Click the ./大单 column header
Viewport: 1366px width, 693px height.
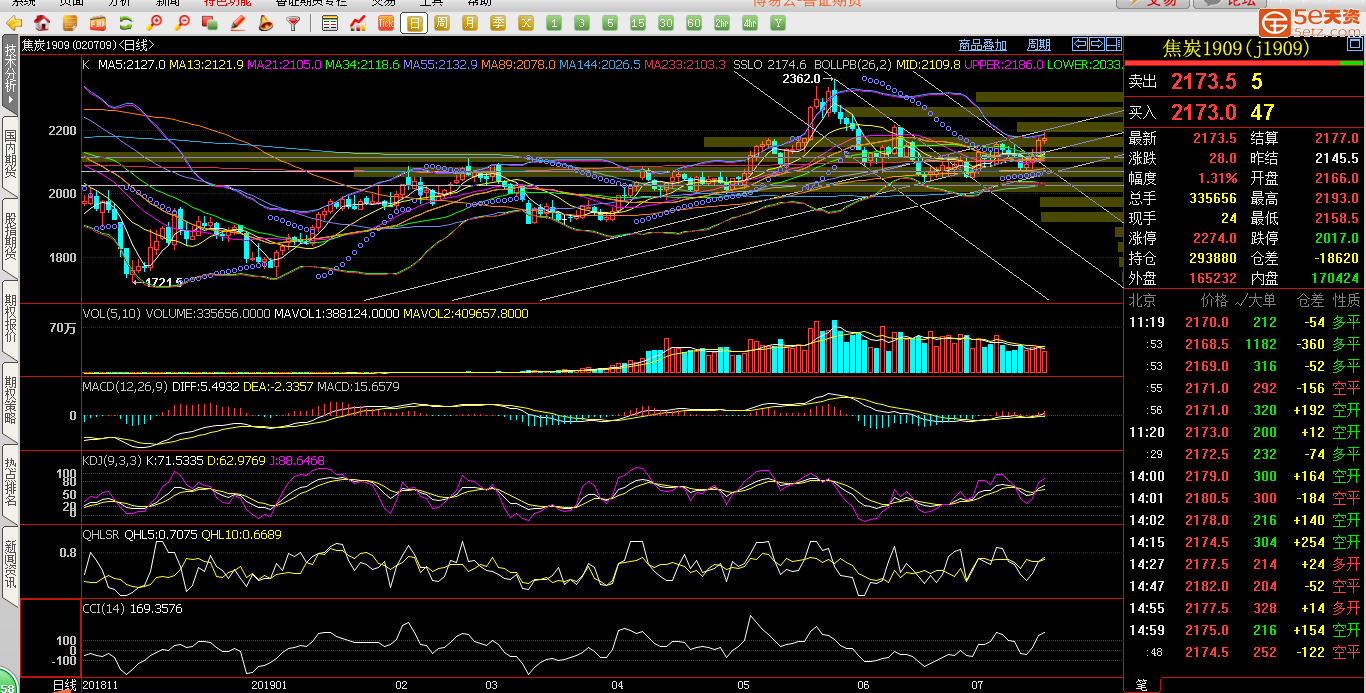point(1256,300)
